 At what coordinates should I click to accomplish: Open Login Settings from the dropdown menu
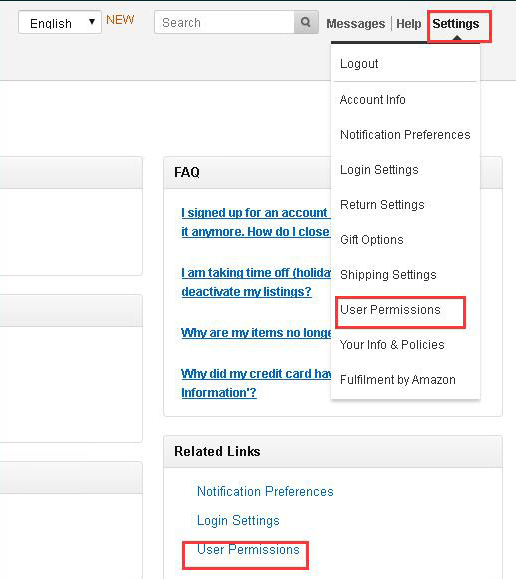click(379, 170)
